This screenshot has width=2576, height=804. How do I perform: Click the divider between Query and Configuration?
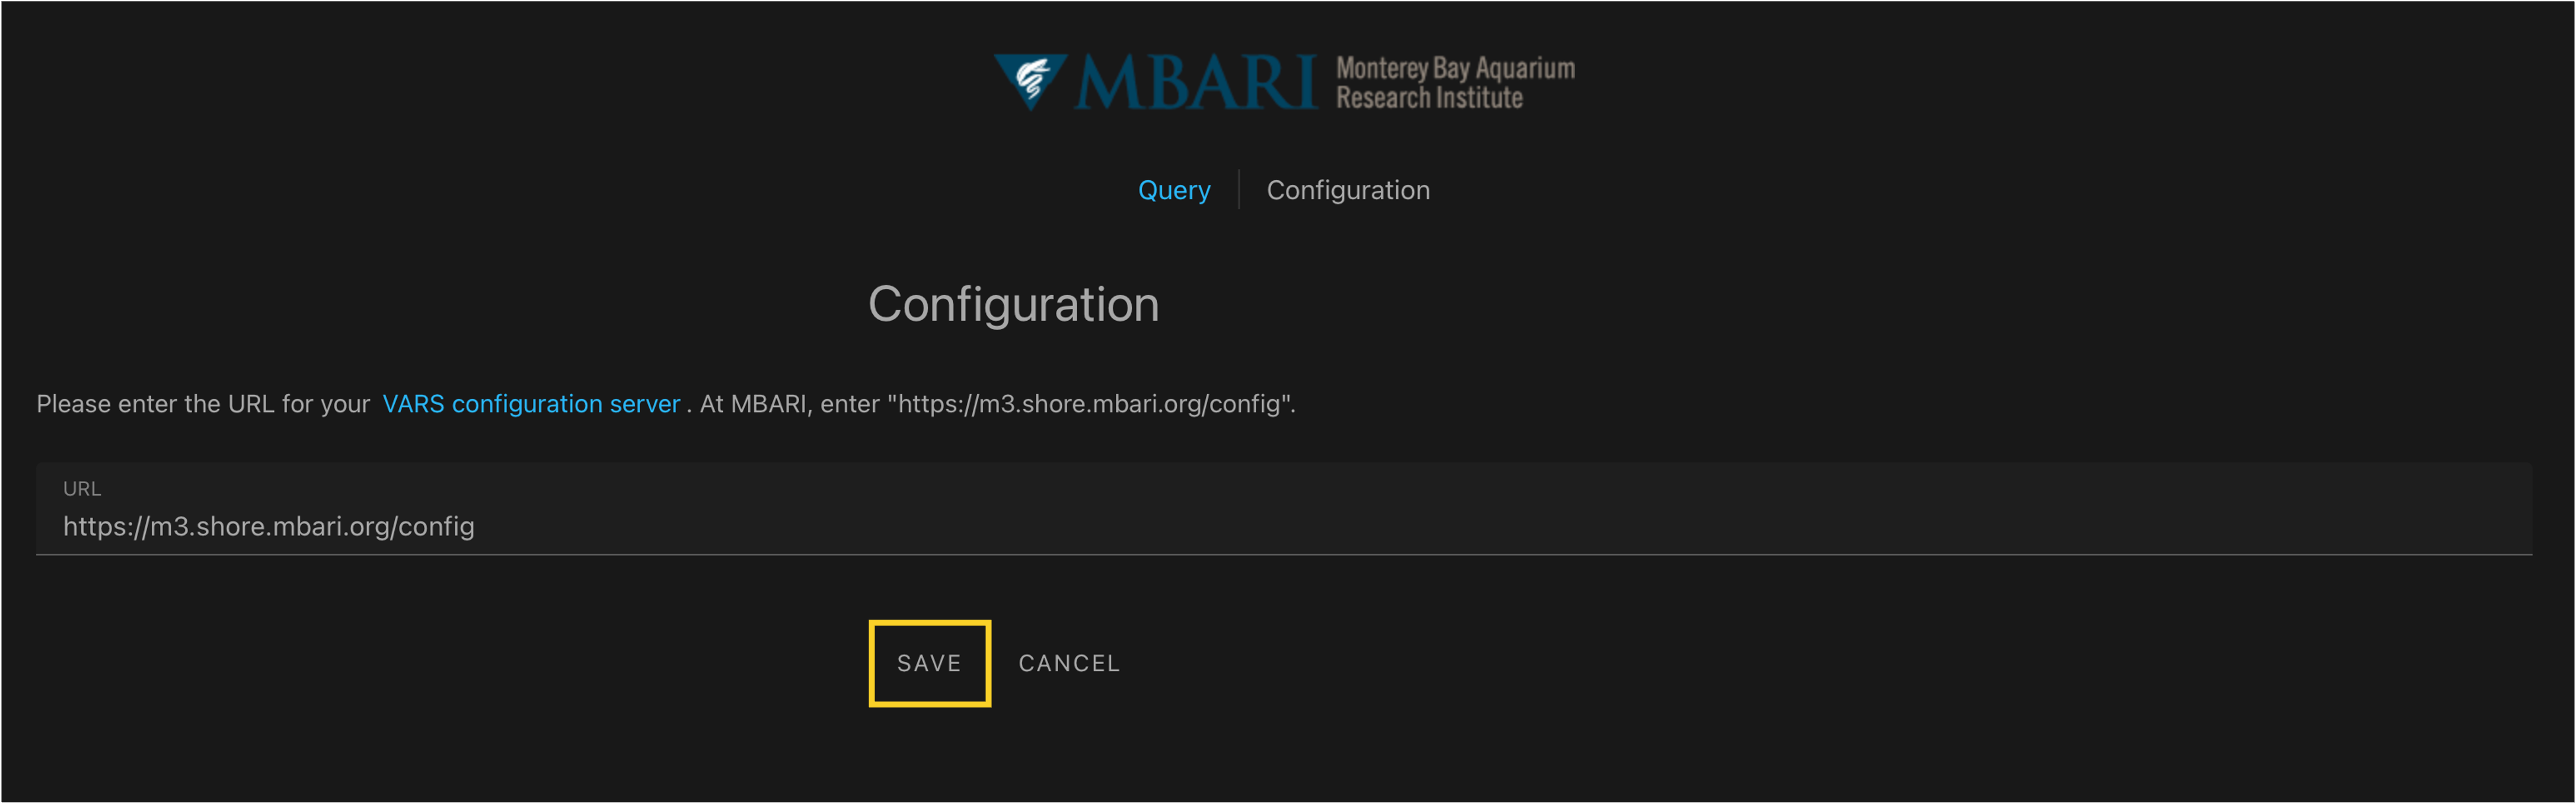click(x=1239, y=189)
